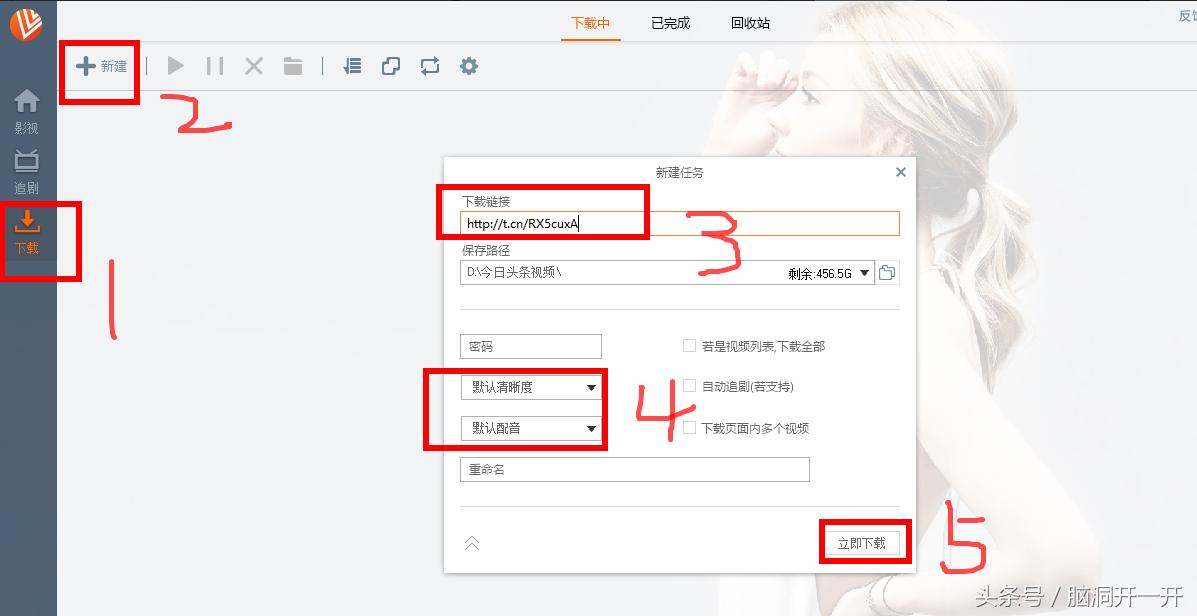Collapse dialog using double-up chevron

tap(470, 543)
